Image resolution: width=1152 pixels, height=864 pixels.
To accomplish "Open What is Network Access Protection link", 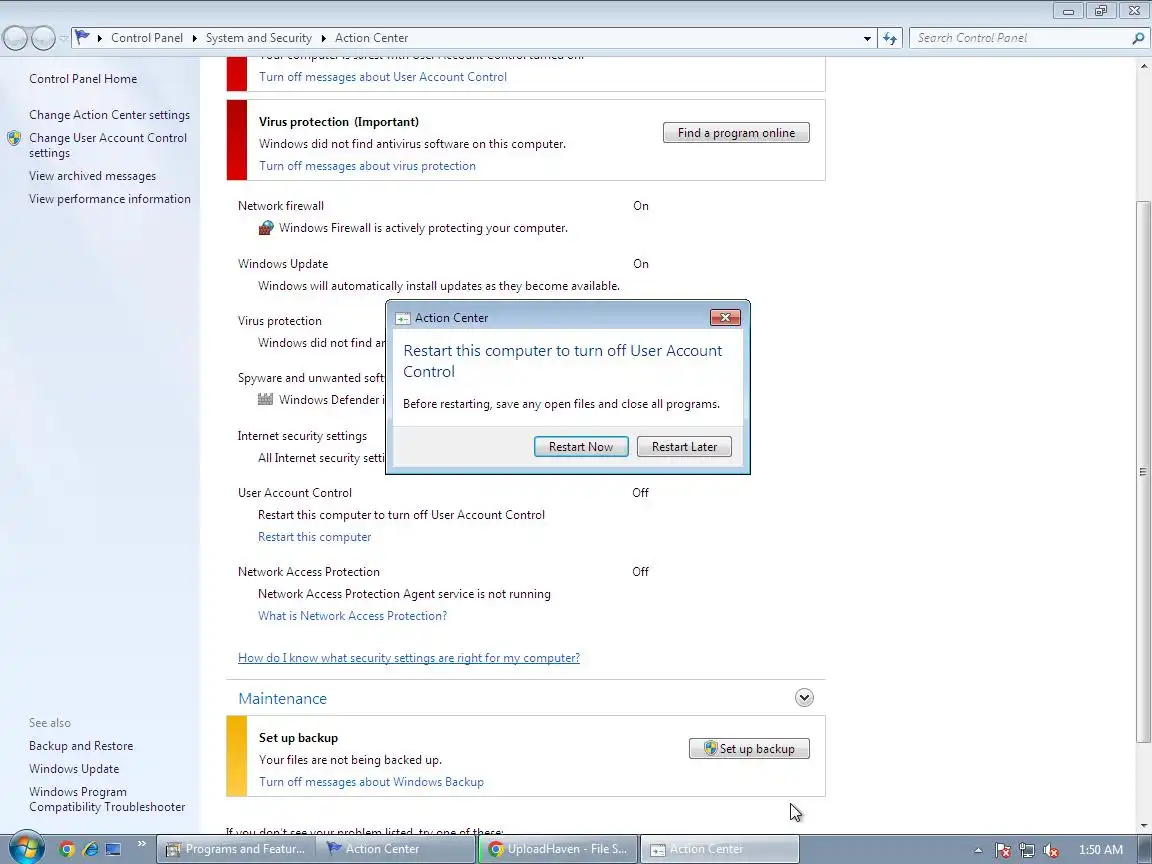I will click(x=352, y=616).
